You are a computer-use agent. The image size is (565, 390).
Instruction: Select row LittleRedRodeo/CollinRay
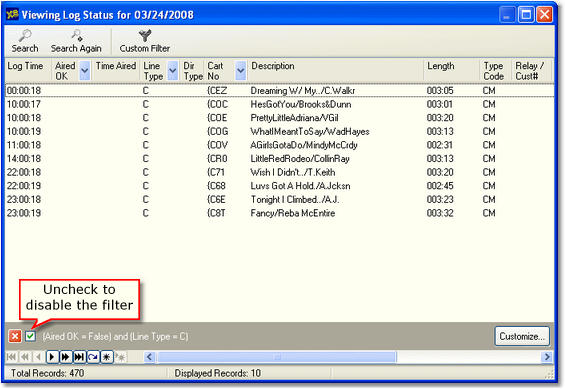tap(280, 159)
